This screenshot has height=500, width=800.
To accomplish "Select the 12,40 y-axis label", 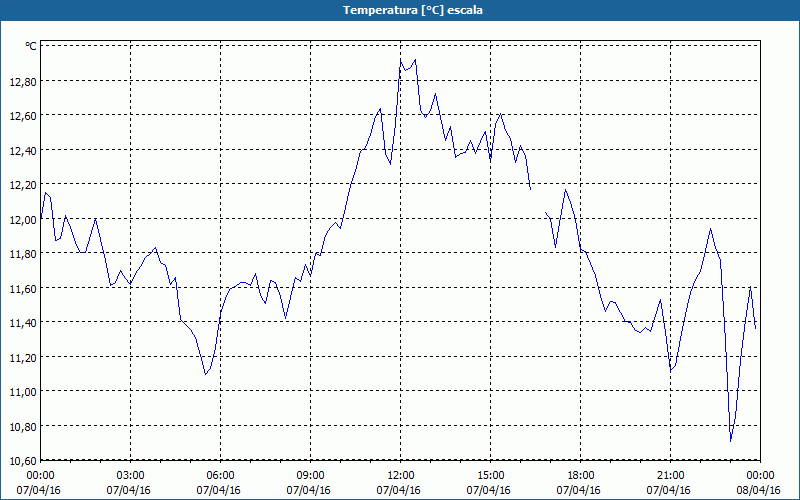I will tap(23, 151).
